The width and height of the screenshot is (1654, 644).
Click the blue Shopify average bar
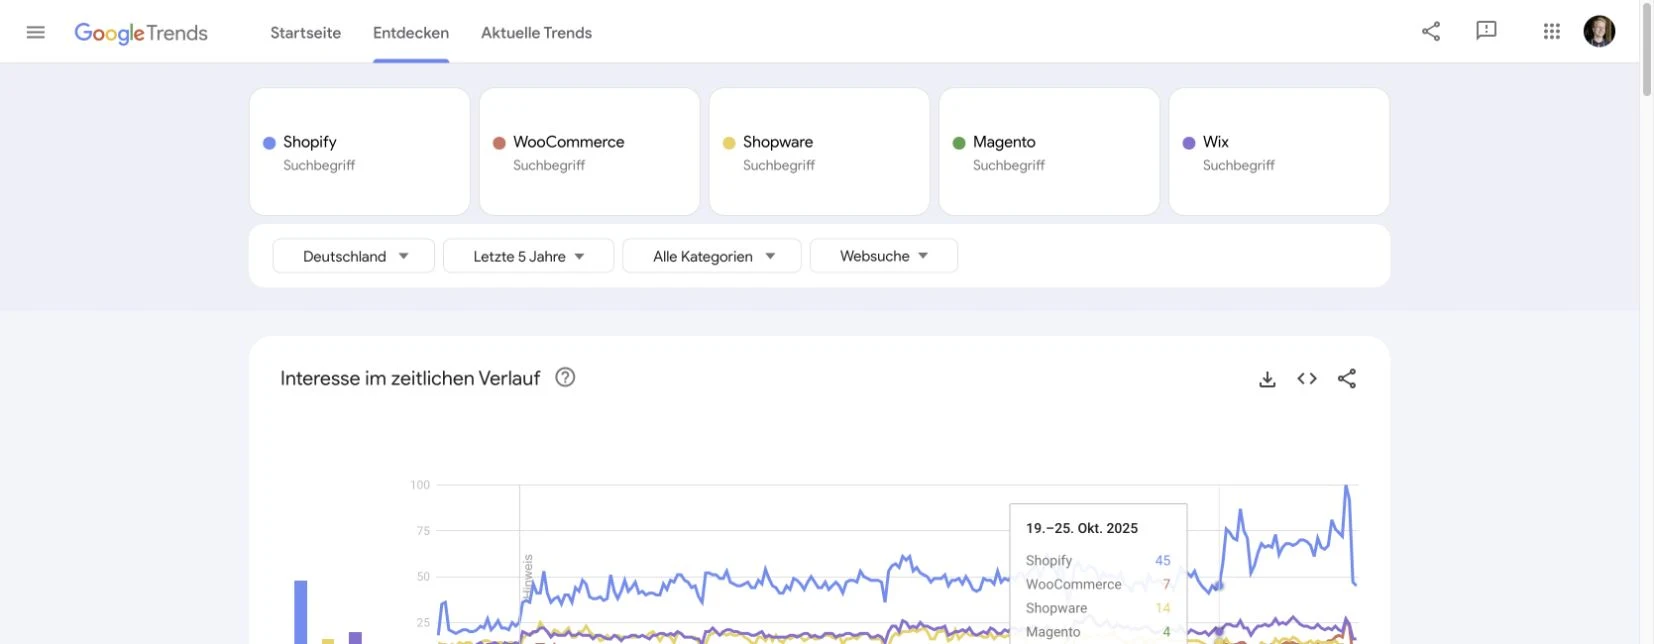pyautogui.click(x=301, y=612)
